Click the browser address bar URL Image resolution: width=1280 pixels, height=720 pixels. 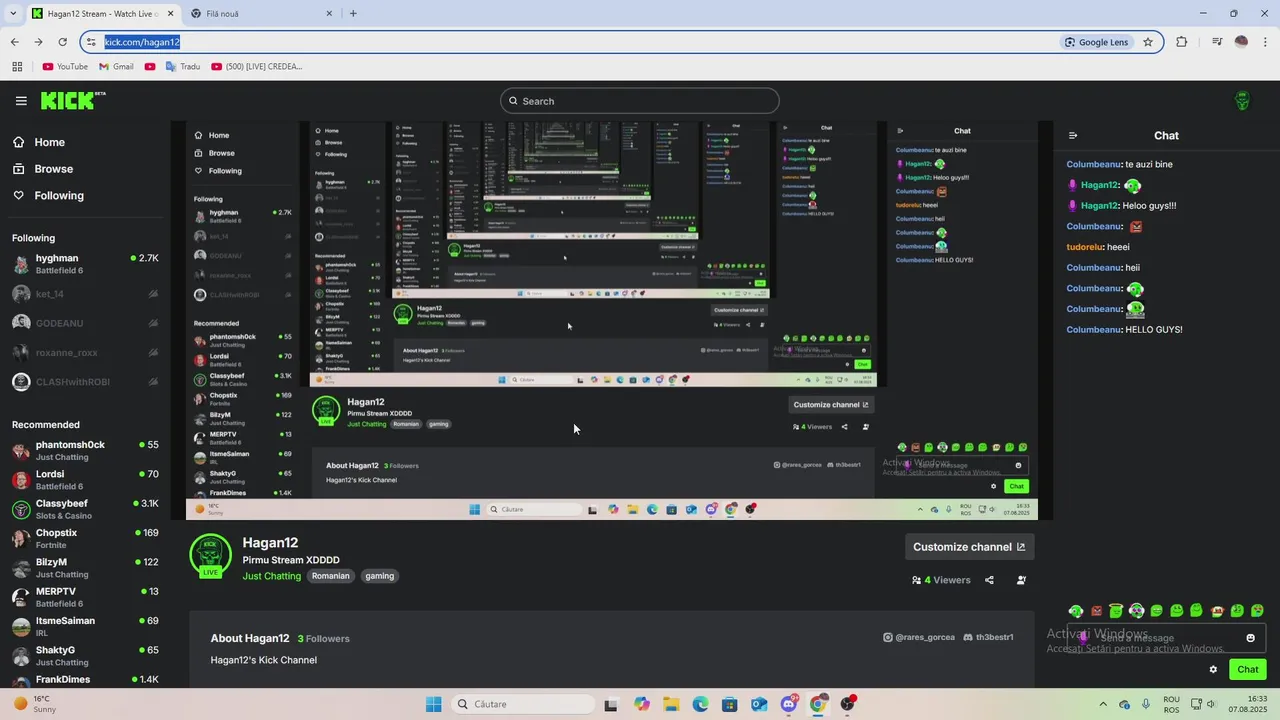tap(142, 42)
